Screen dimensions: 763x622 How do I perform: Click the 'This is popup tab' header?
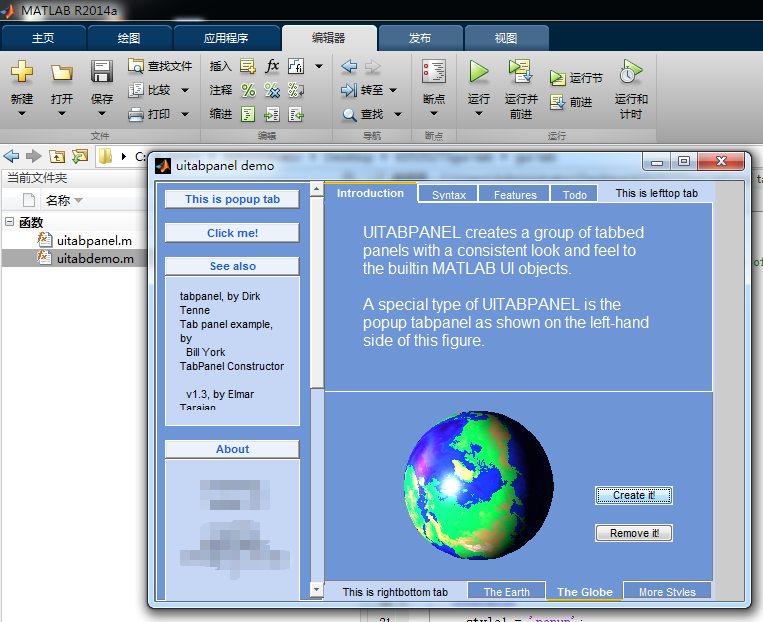click(x=232, y=199)
